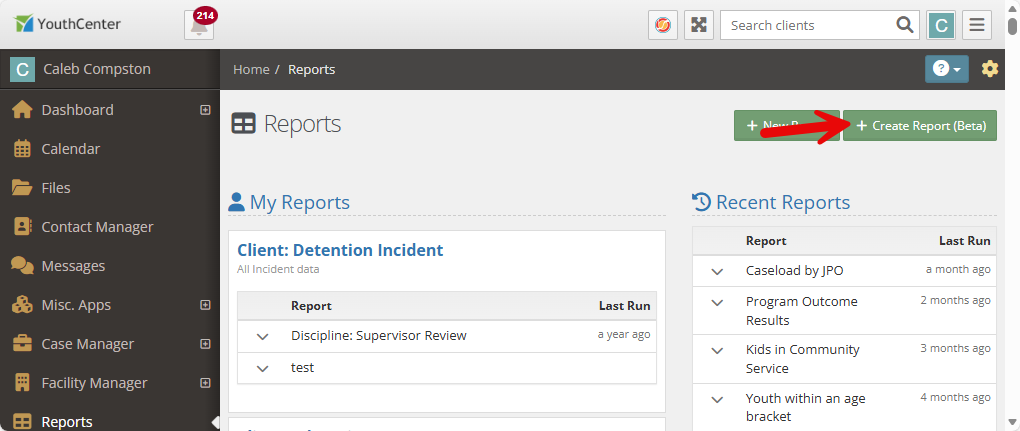
Task: Click the fullscreen expand icon in header
Action: 698,25
